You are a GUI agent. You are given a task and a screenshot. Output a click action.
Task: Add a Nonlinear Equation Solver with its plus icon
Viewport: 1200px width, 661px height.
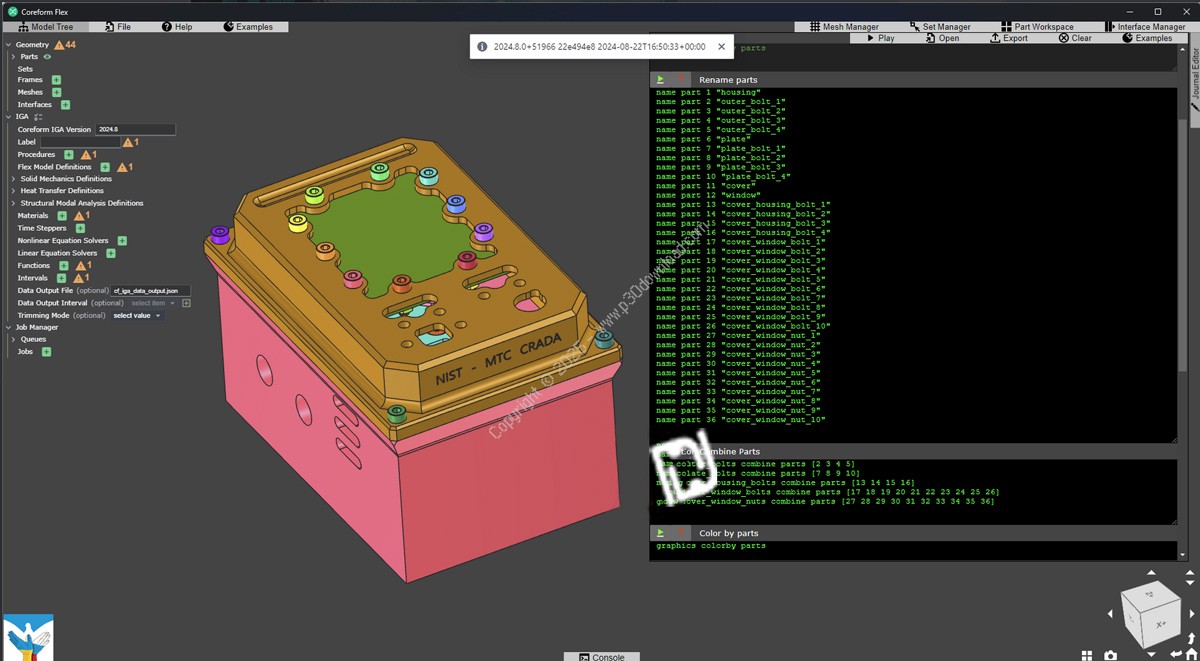(x=122, y=241)
